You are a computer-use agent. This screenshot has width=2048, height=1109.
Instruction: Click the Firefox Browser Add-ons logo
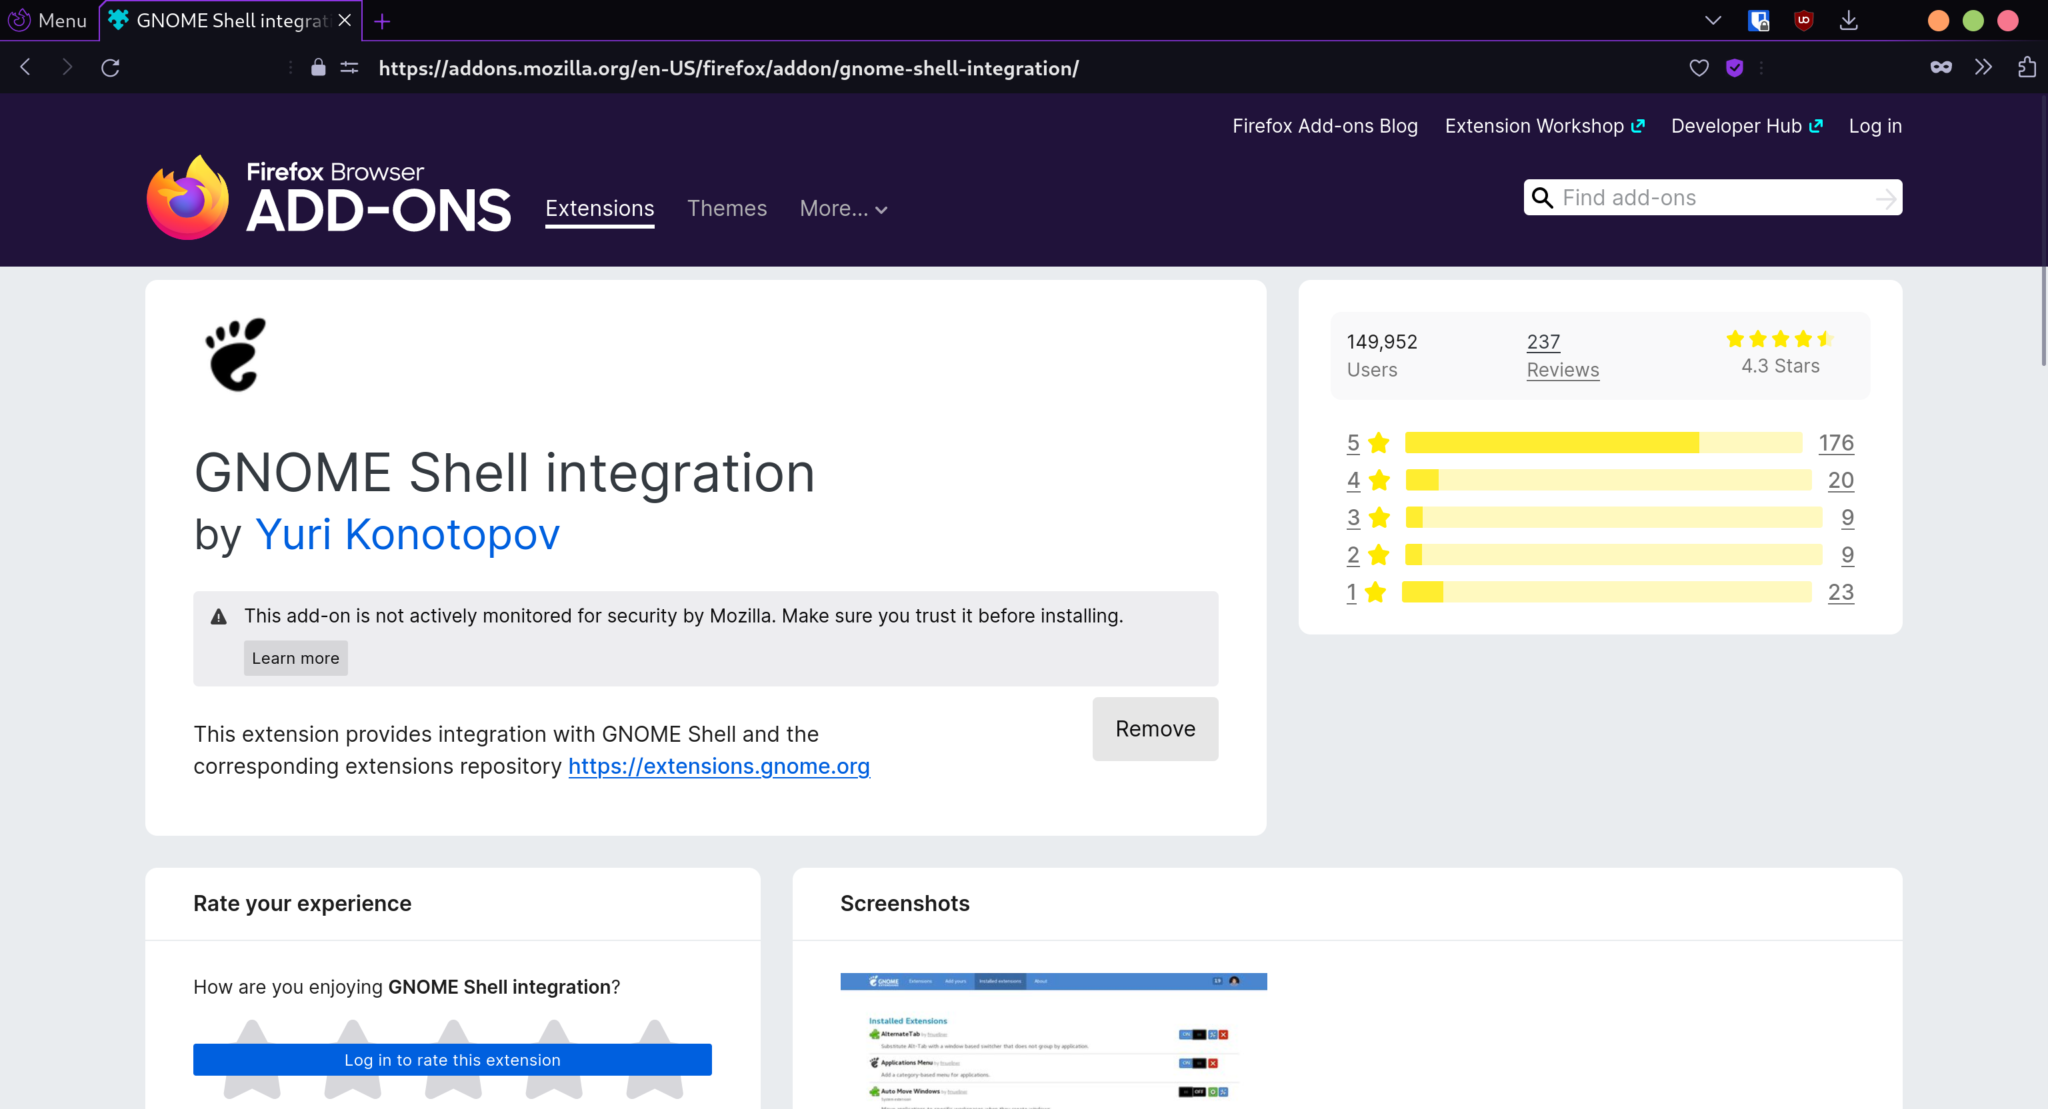click(x=329, y=198)
